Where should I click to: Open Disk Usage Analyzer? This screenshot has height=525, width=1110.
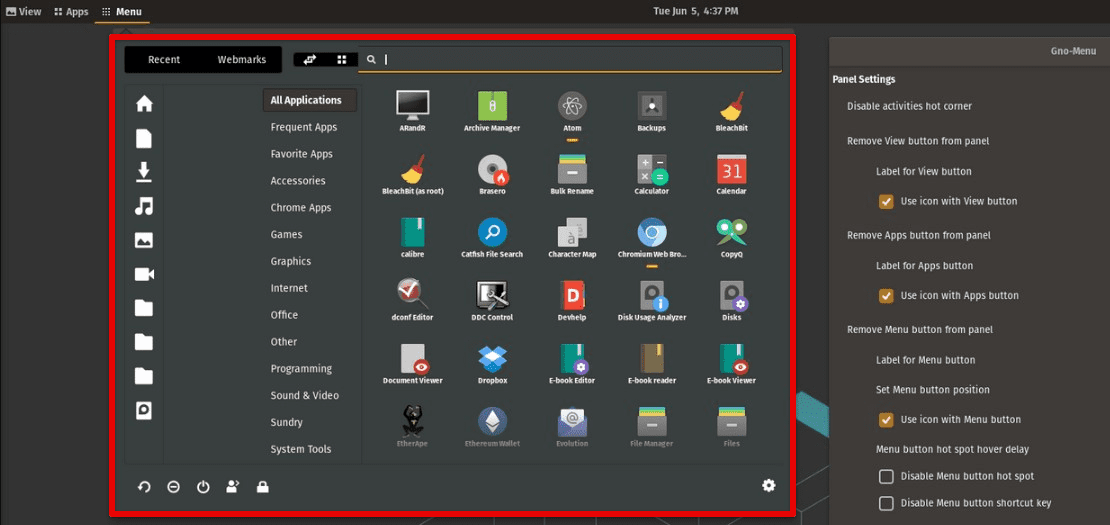[651, 301]
